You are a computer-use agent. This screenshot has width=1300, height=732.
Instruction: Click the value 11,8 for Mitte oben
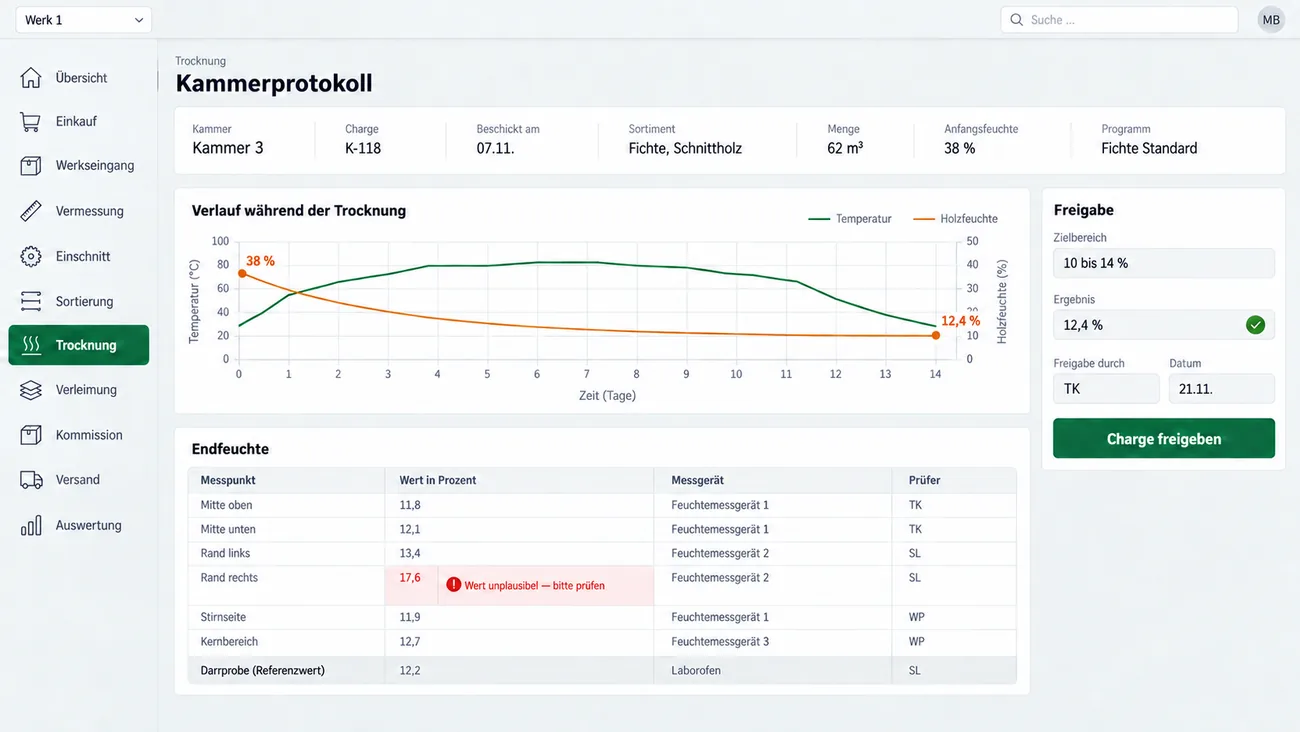coord(410,505)
